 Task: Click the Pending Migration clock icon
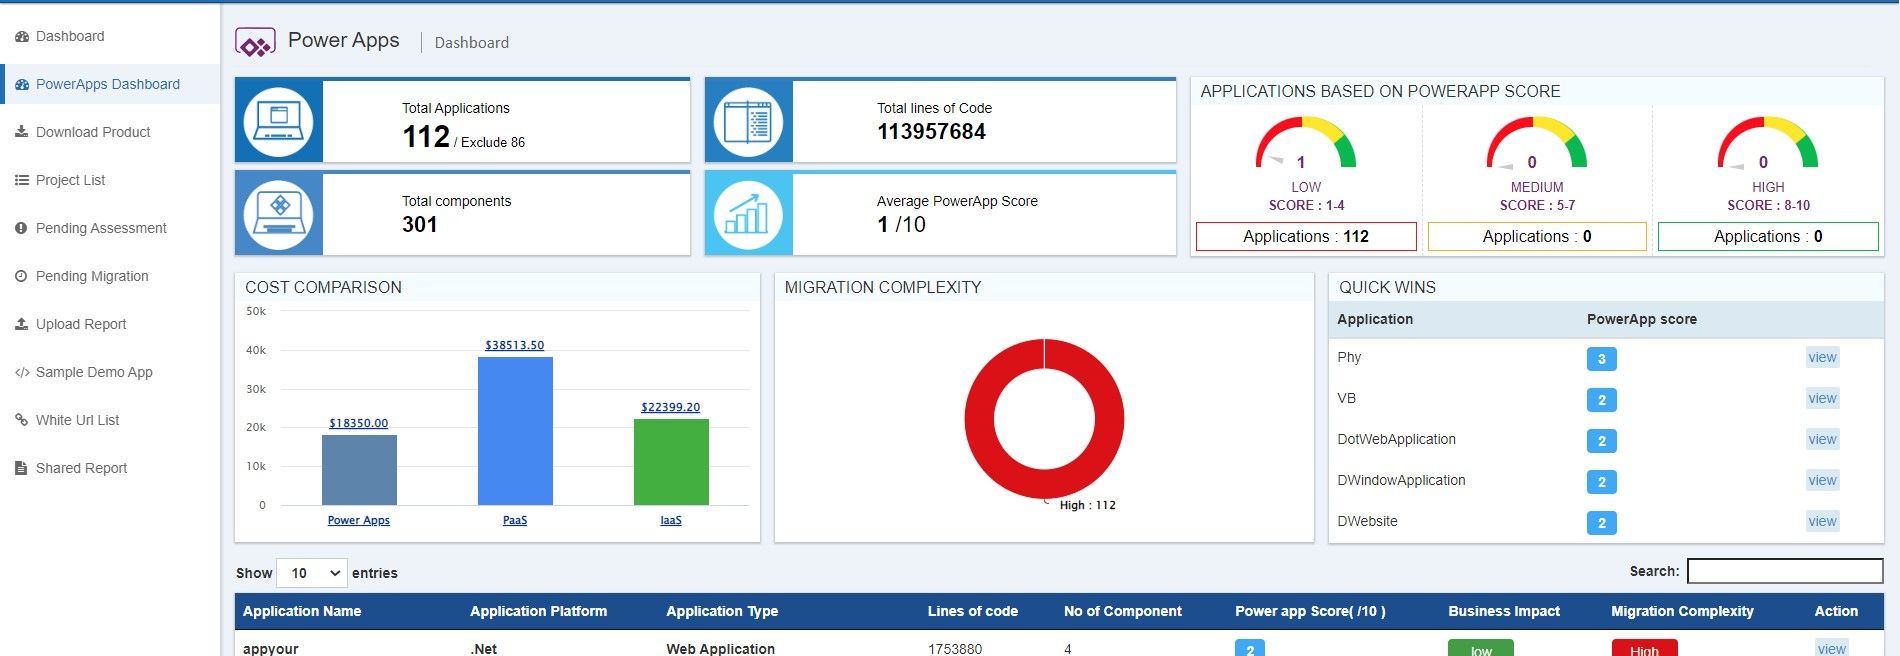[22, 276]
